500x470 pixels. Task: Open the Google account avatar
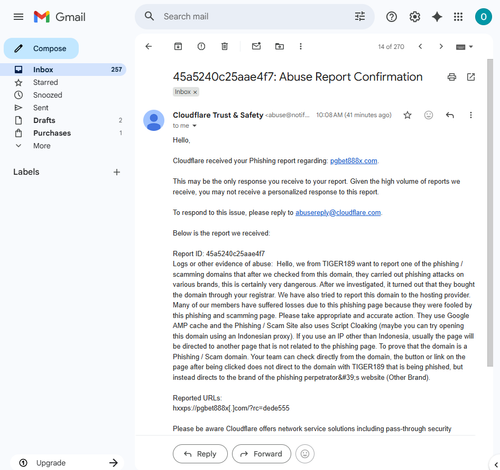point(483,17)
